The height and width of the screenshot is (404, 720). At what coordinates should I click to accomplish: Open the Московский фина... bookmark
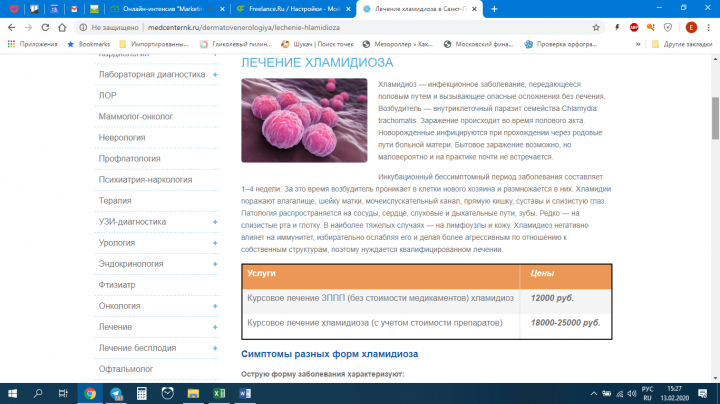[x=478, y=44]
